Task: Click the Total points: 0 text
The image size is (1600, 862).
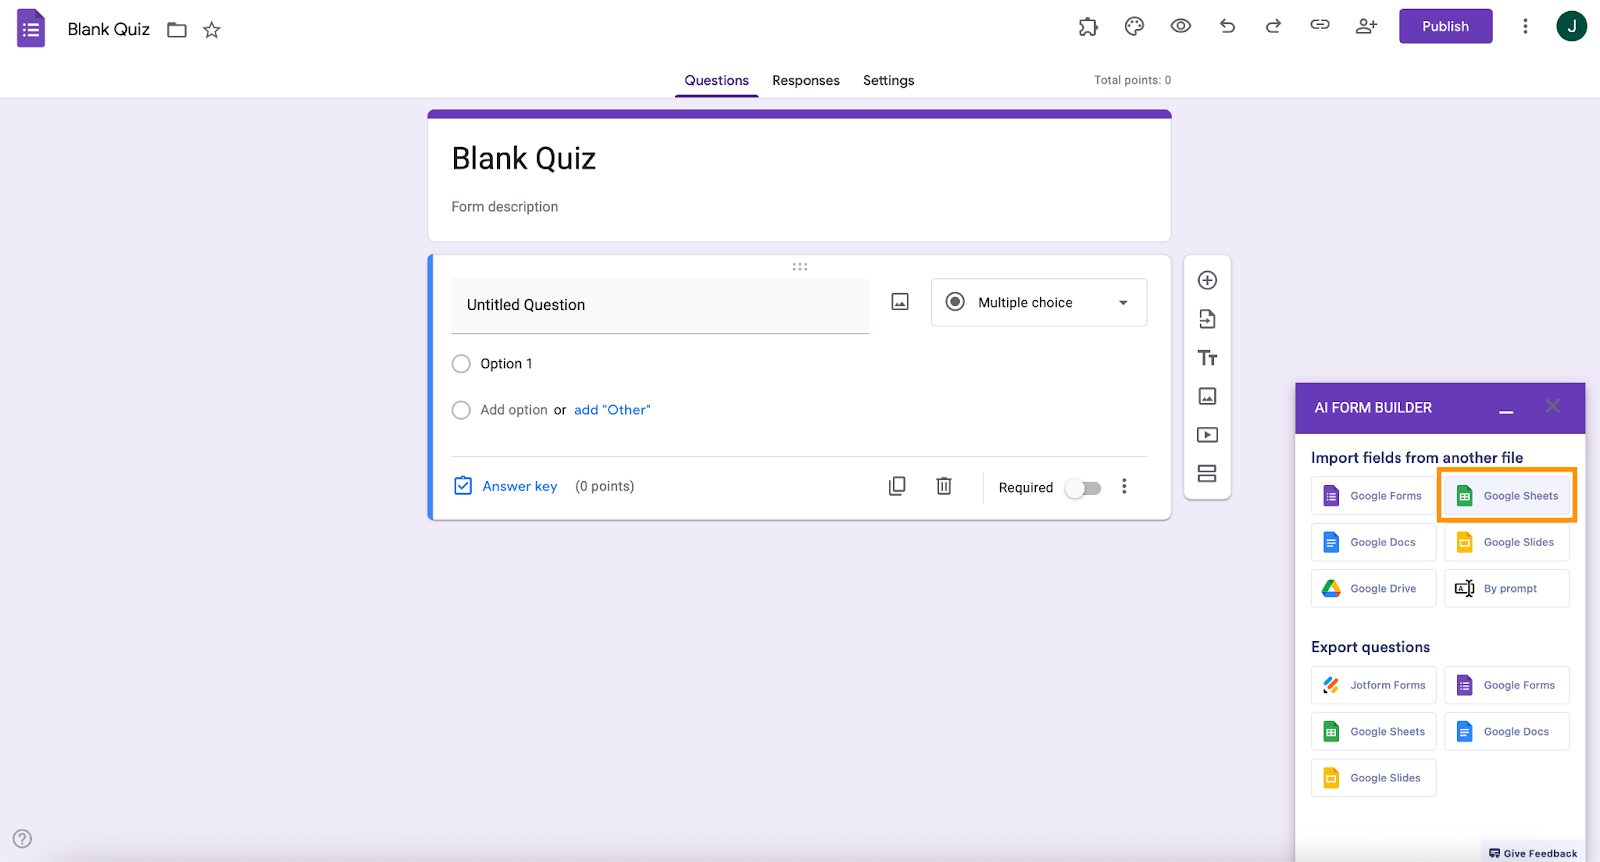Action: click(x=1132, y=80)
